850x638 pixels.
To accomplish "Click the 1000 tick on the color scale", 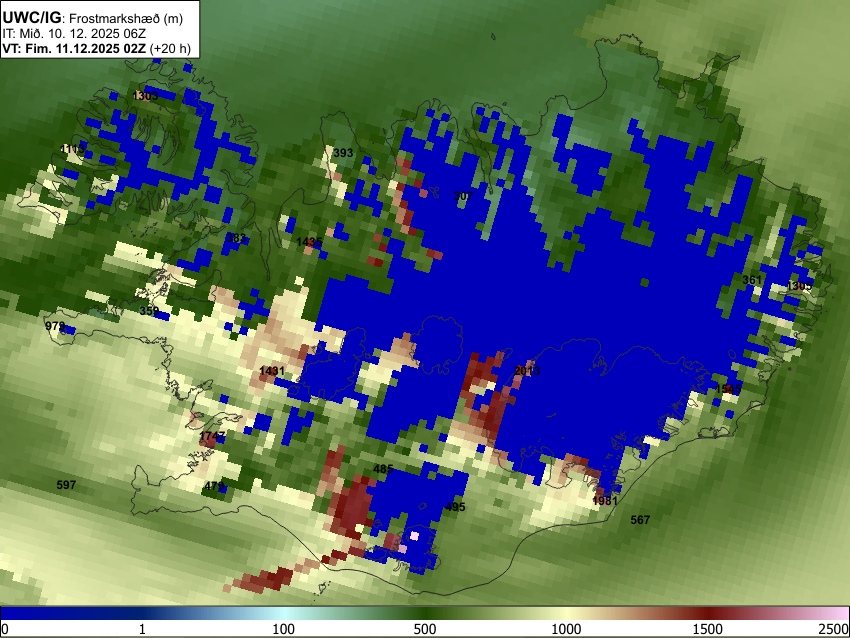I will 566,629.
